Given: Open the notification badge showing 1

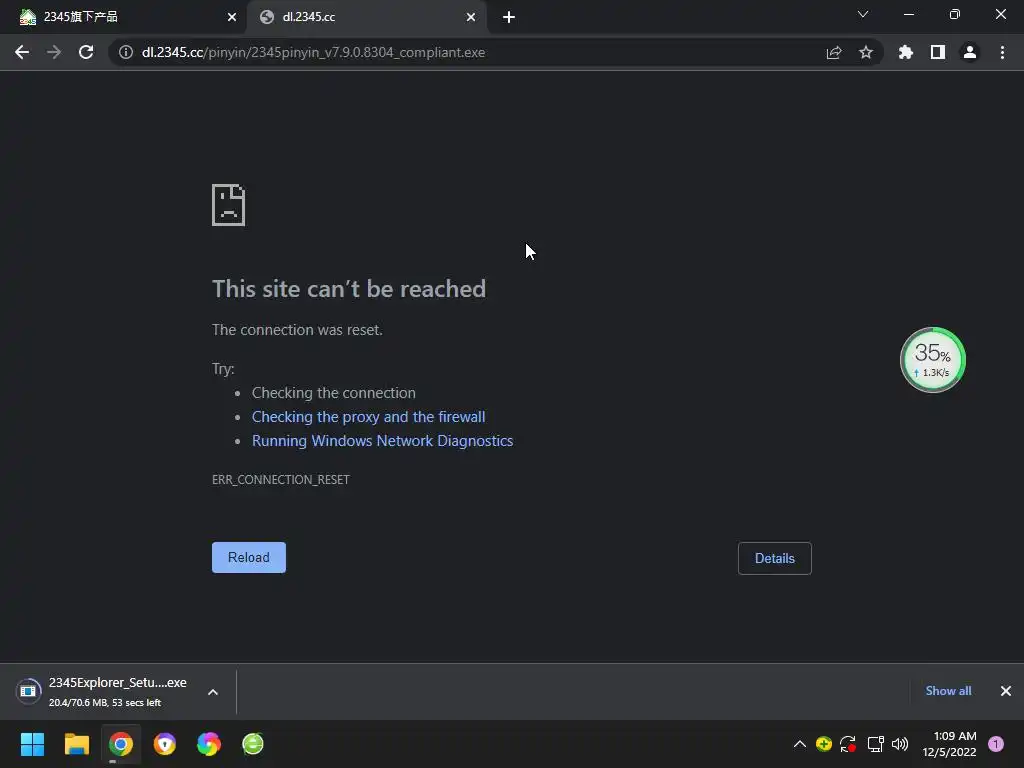Looking at the screenshot, I should [x=996, y=744].
